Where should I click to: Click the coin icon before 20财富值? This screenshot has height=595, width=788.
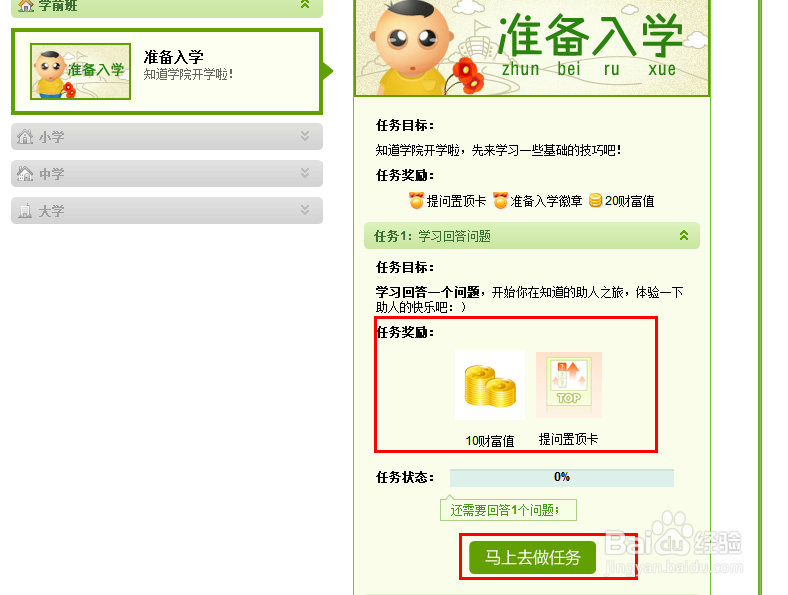pos(595,201)
